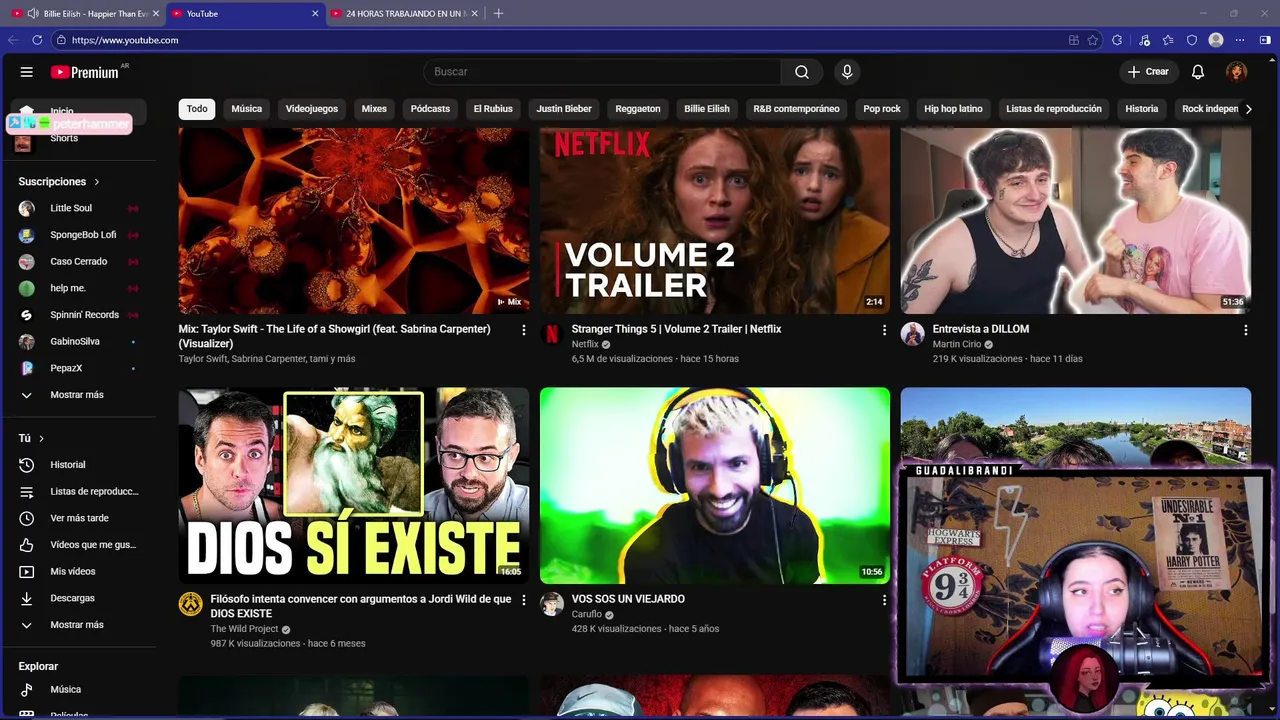Click the Crear button

tap(1148, 72)
